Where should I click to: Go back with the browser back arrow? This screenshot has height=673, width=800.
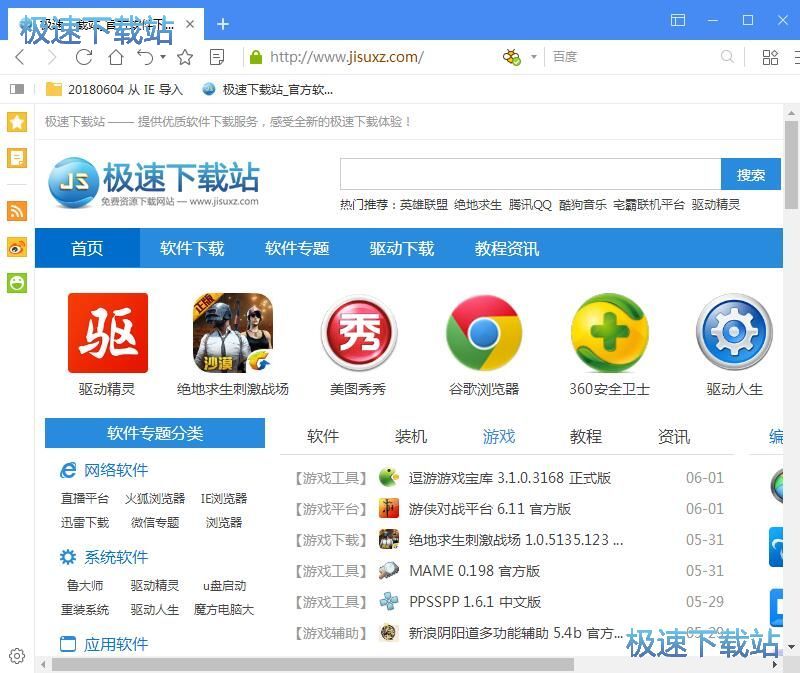pyautogui.click(x=20, y=57)
